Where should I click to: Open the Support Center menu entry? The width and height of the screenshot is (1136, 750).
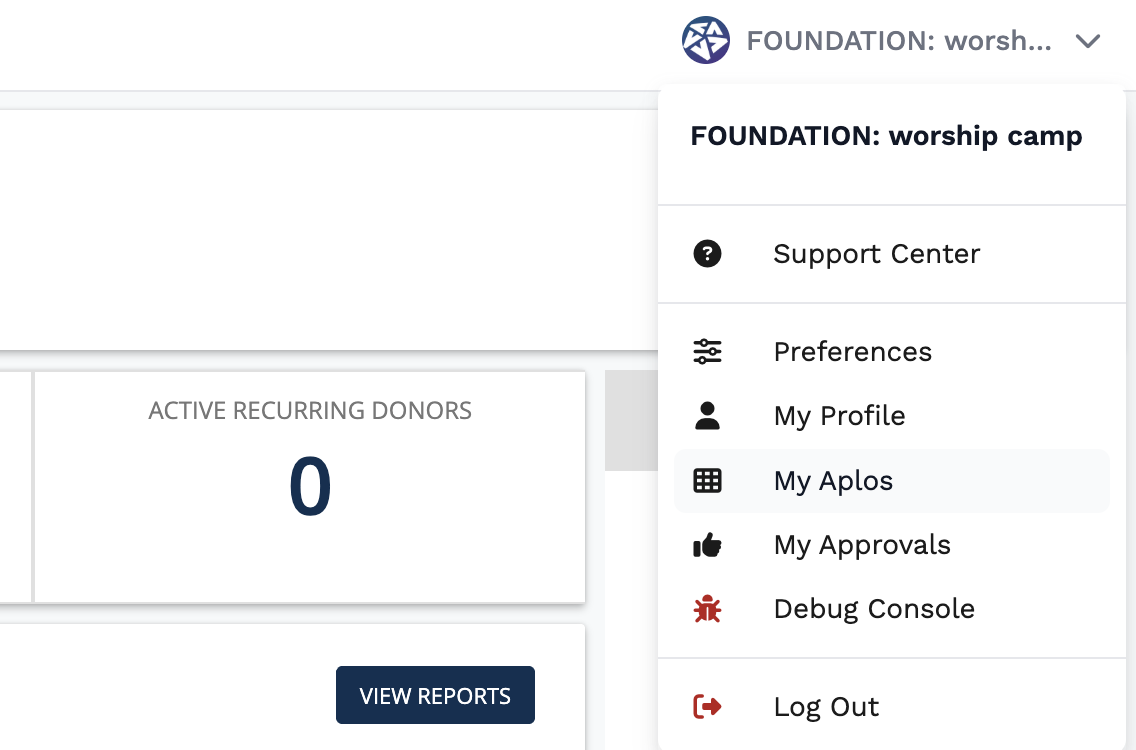click(876, 254)
